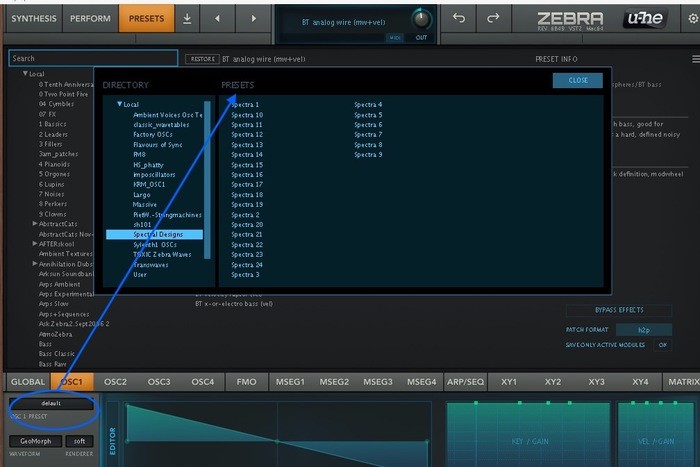Viewport: 700px width, 467px height.
Task: Select 7 Noises folder in browser
Action: point(51,194)
